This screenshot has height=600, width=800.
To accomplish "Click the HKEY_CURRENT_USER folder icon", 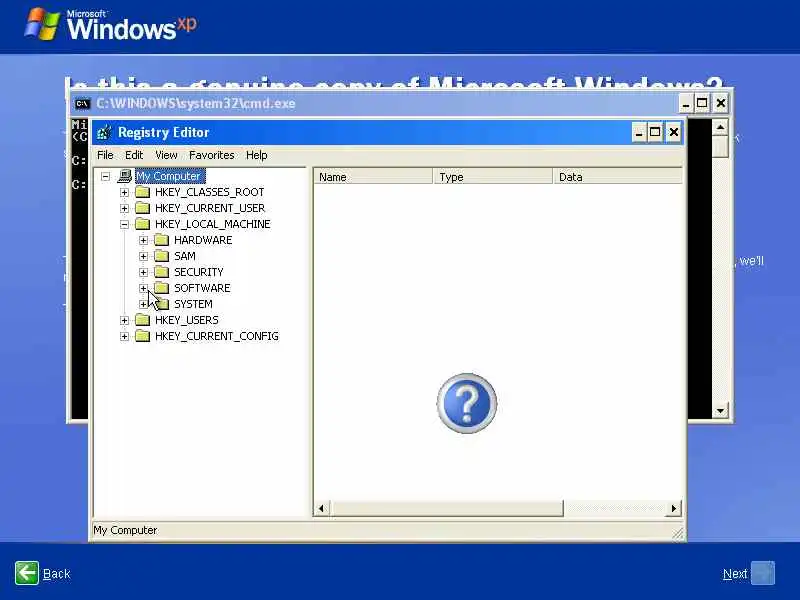I will 142,208.
